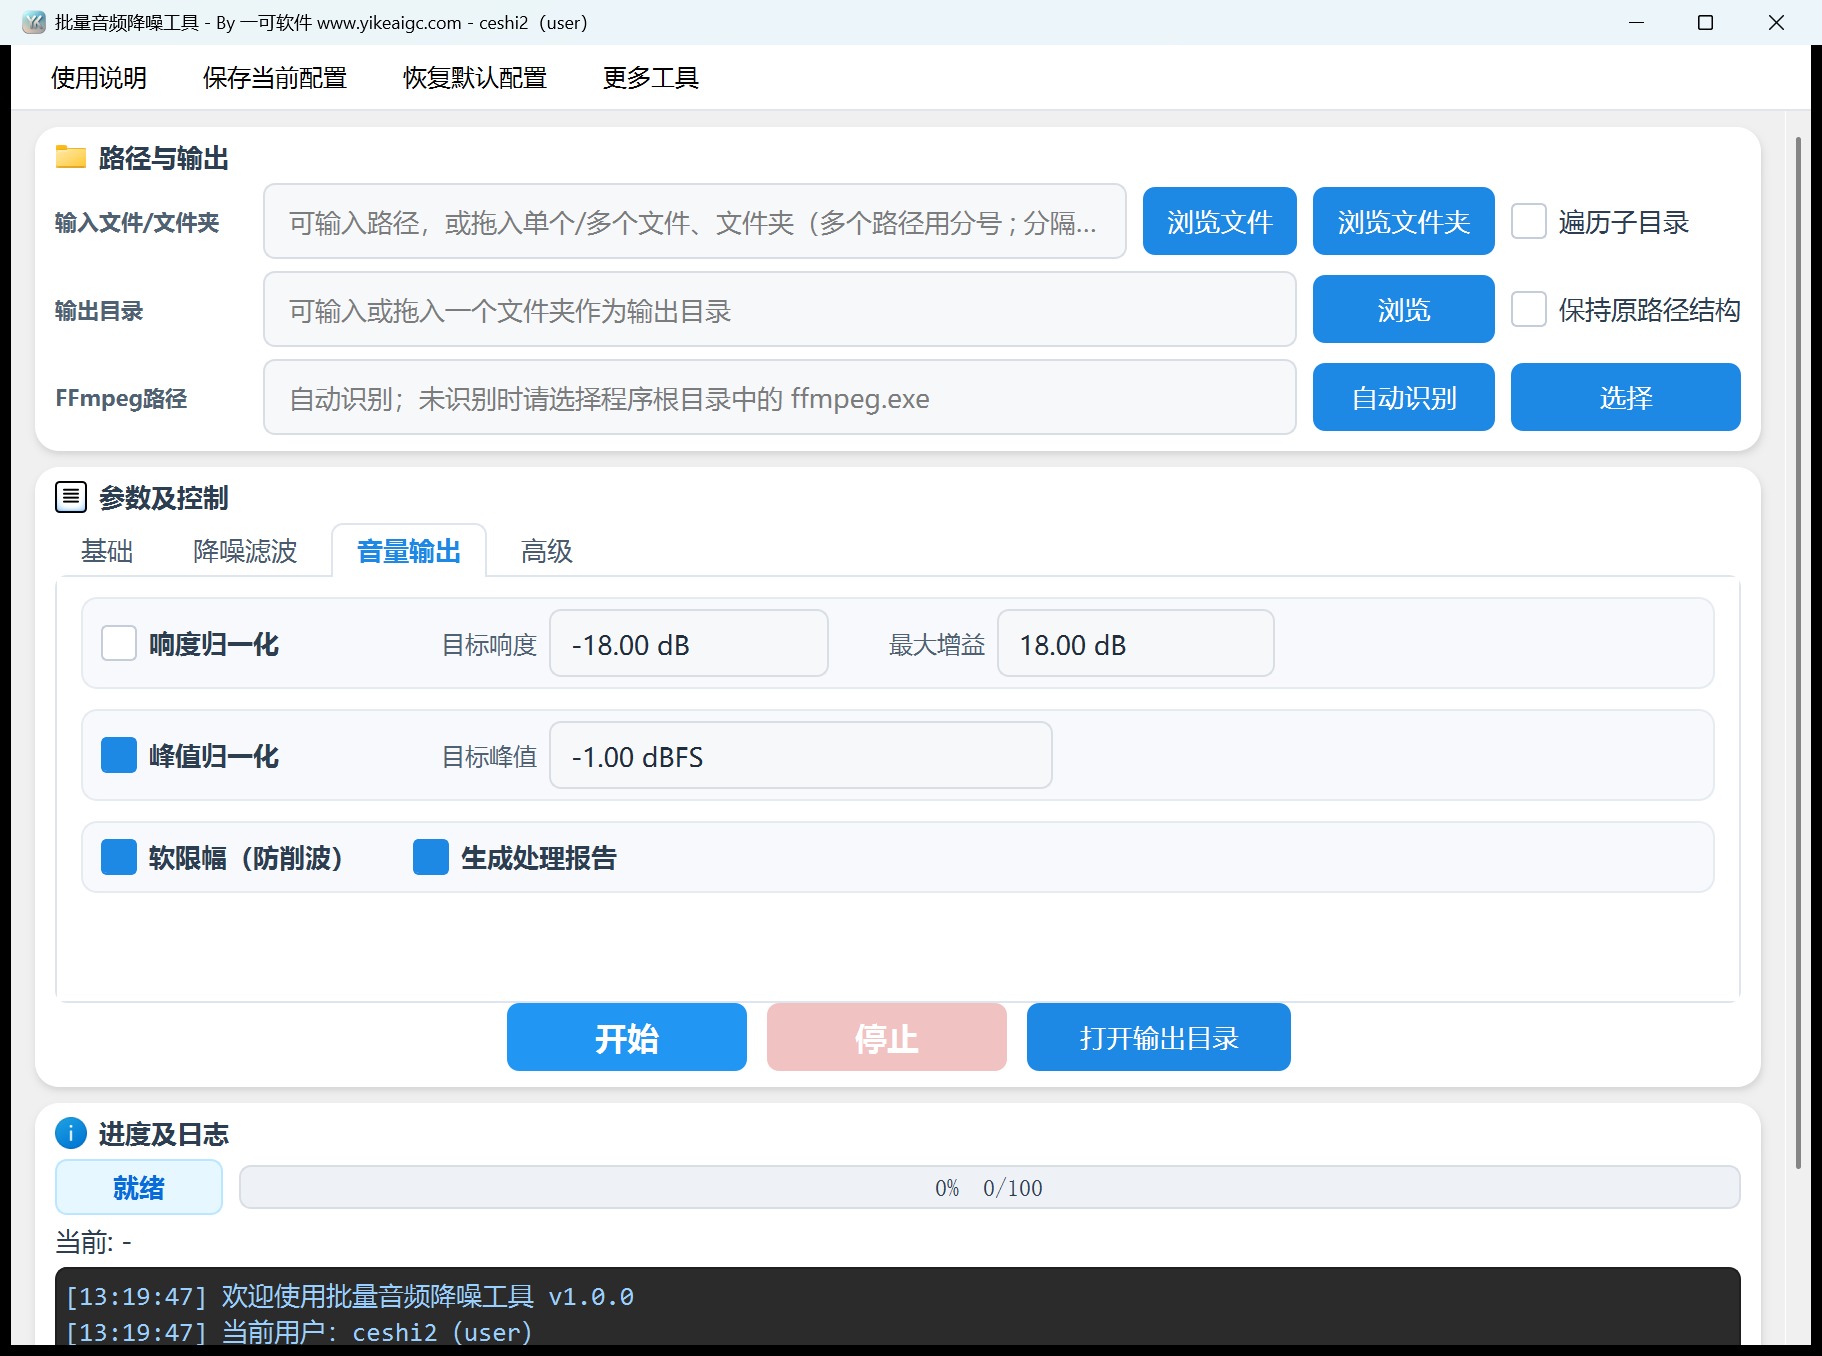Click the 输入文件/文件夹 label

coord(137,222)
